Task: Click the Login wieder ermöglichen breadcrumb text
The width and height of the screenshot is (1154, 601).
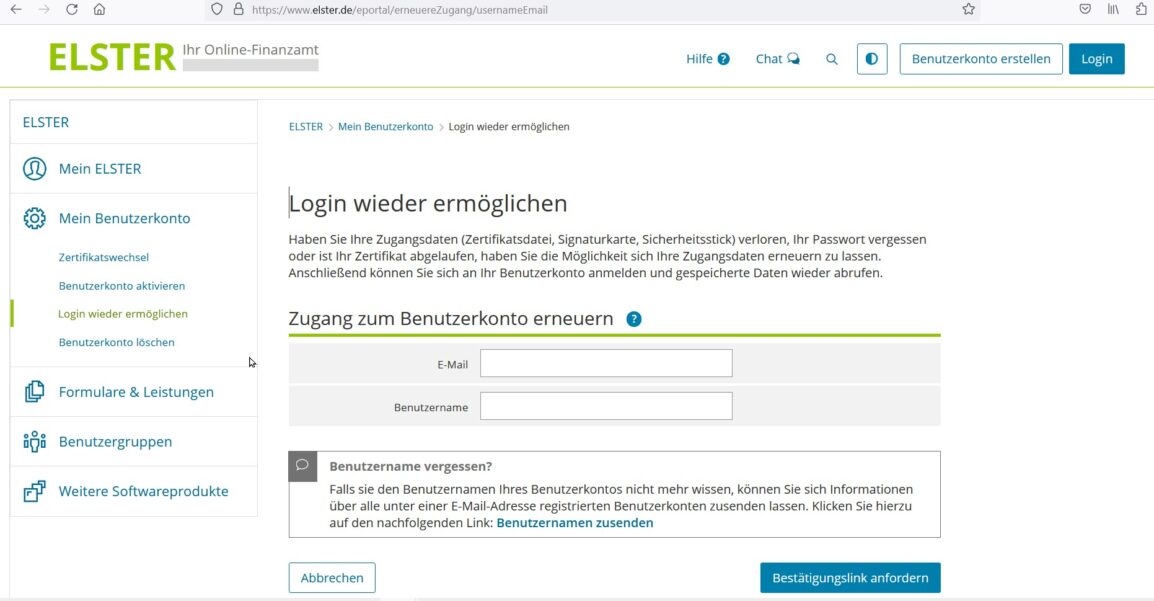Action: (x=509, y=127)
